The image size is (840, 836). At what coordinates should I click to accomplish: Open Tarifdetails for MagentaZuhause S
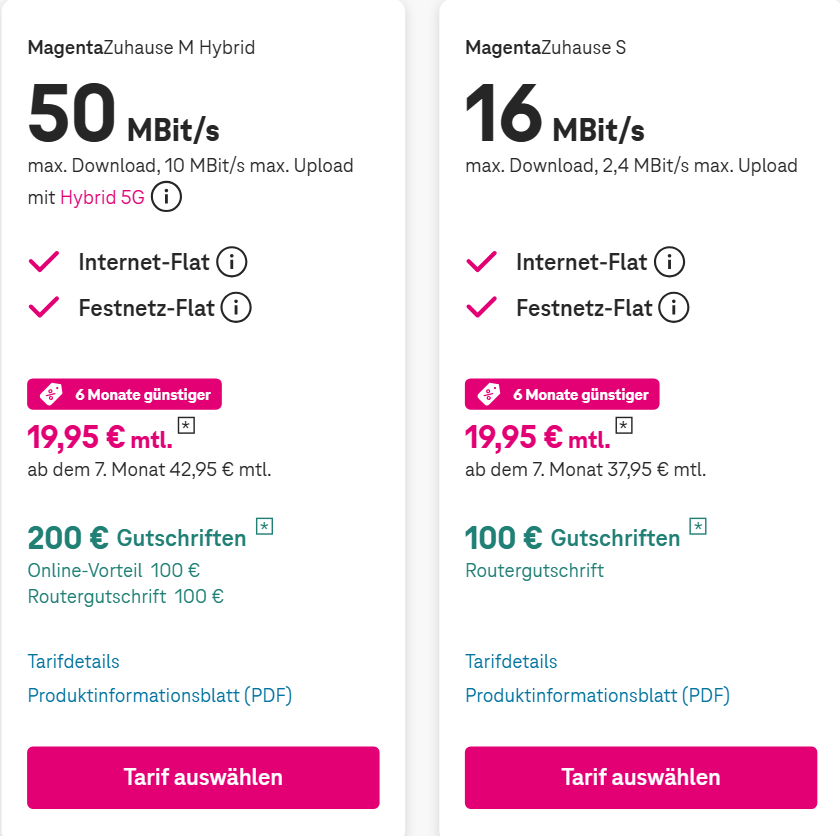[x=511, y=661]
